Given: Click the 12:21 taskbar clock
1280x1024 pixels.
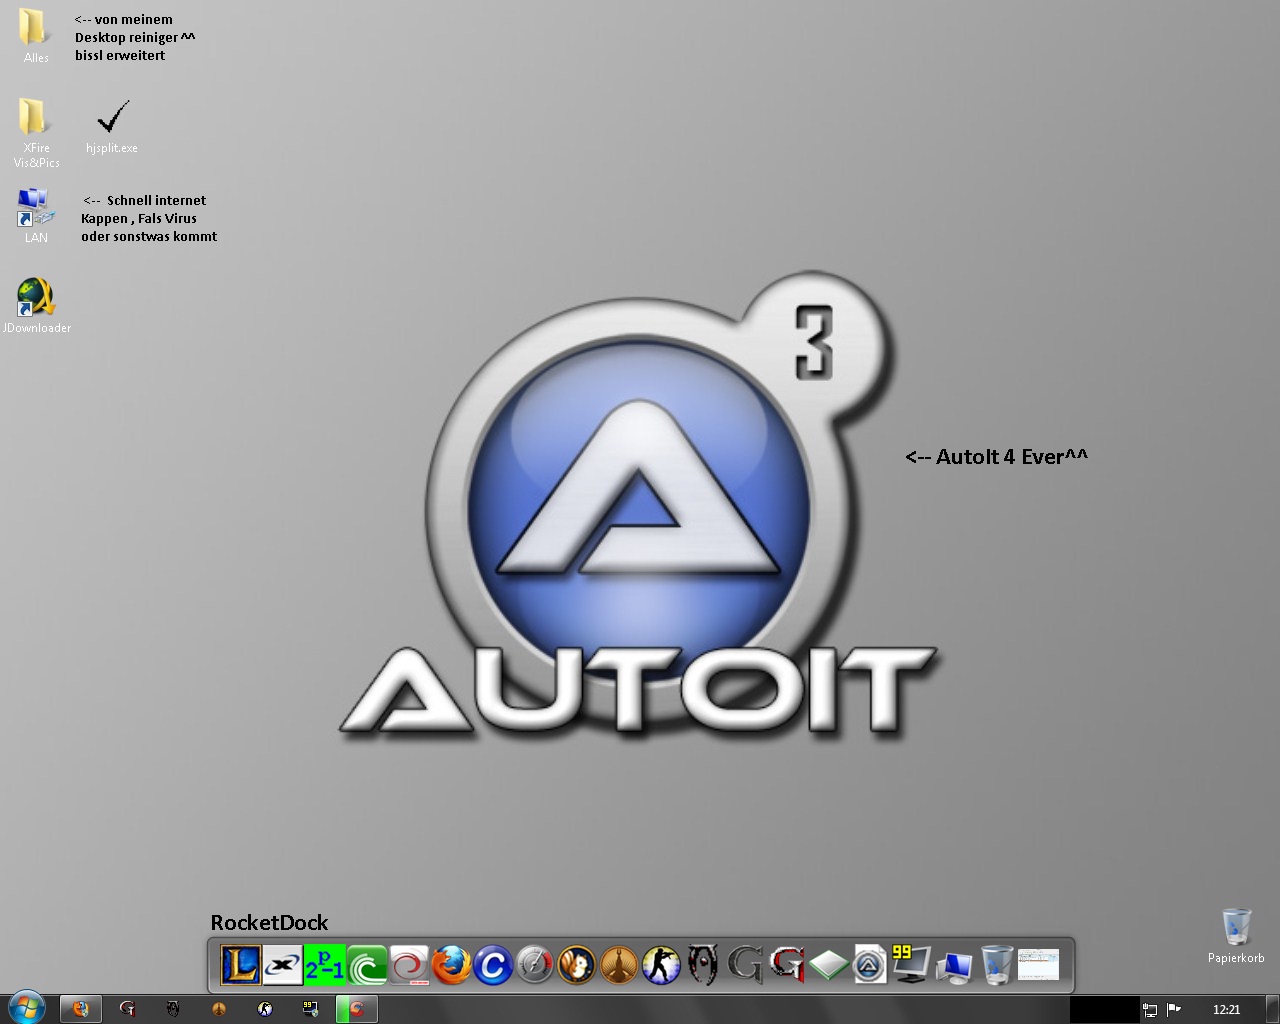Looking at the screenshot, I should pos(1226,1010).
